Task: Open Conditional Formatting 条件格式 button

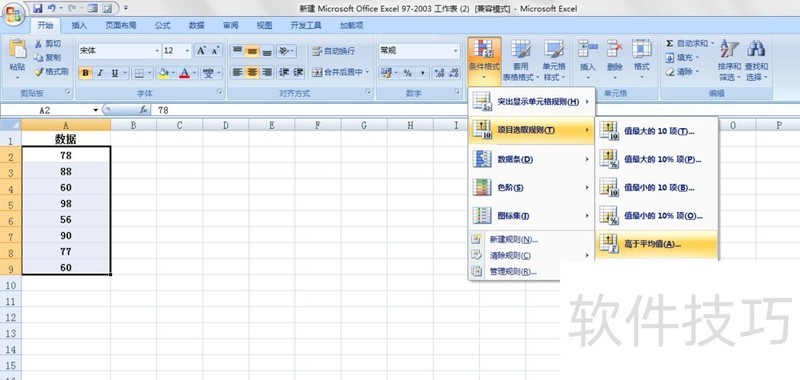Action: (484, 60)
